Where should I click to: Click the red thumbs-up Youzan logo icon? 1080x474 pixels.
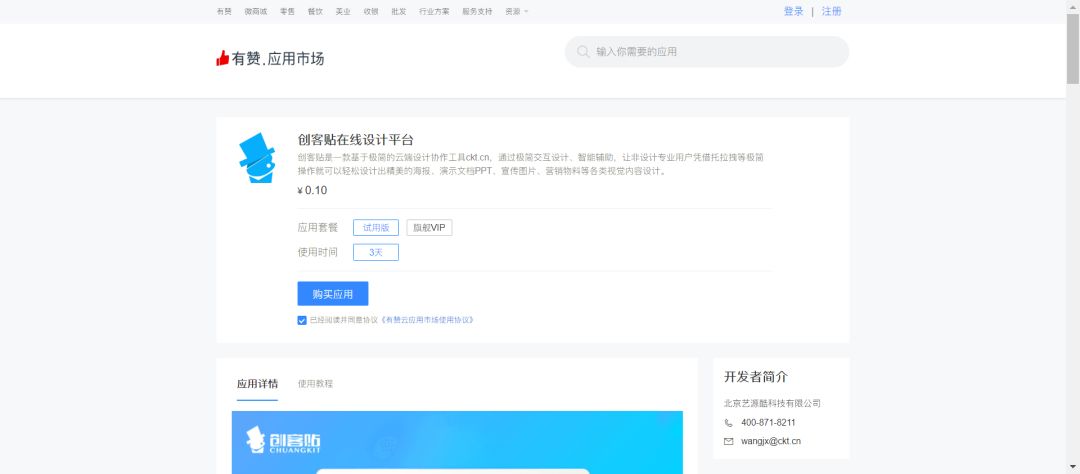point(222,59)
